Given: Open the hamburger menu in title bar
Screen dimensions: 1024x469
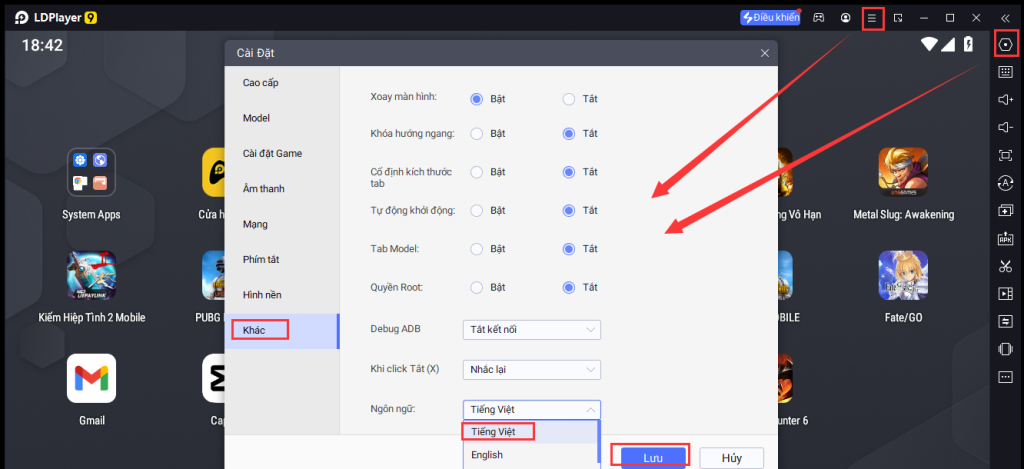Looking at the screenshot, I should pos(872,18).
